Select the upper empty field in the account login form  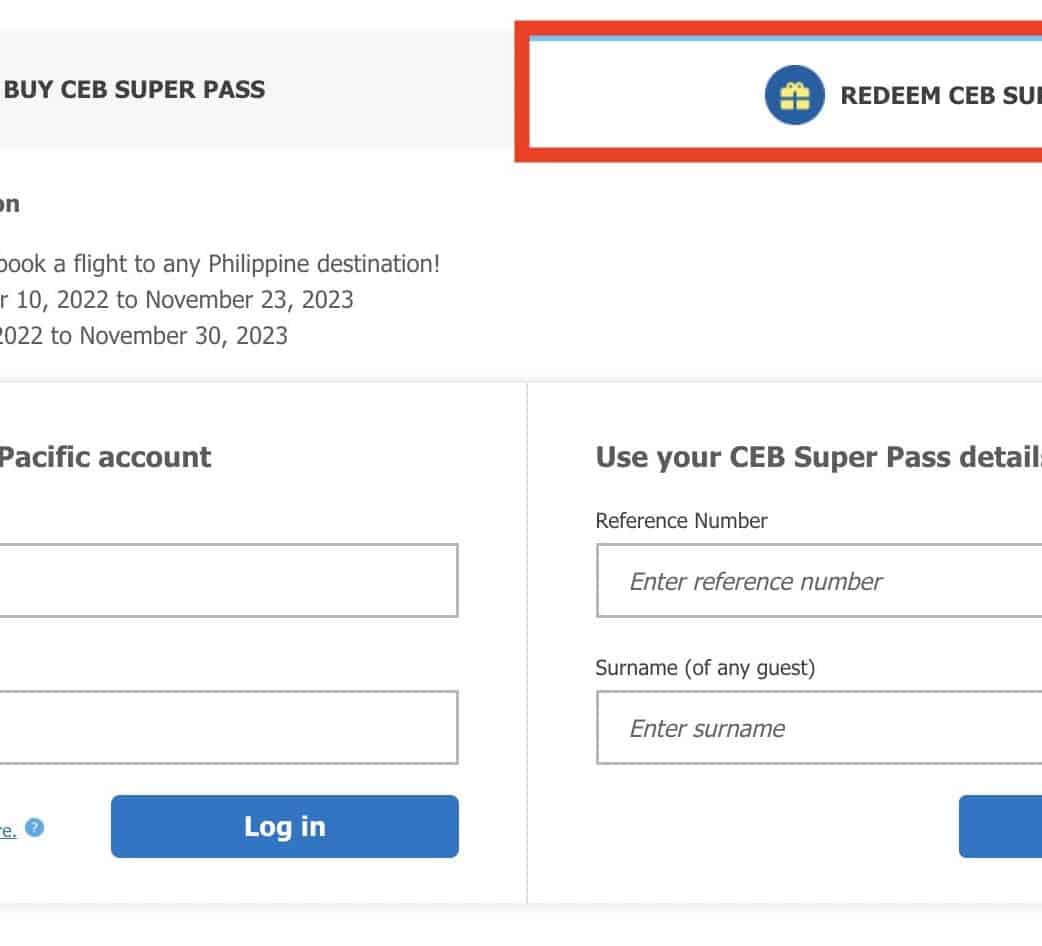point(228,581)
